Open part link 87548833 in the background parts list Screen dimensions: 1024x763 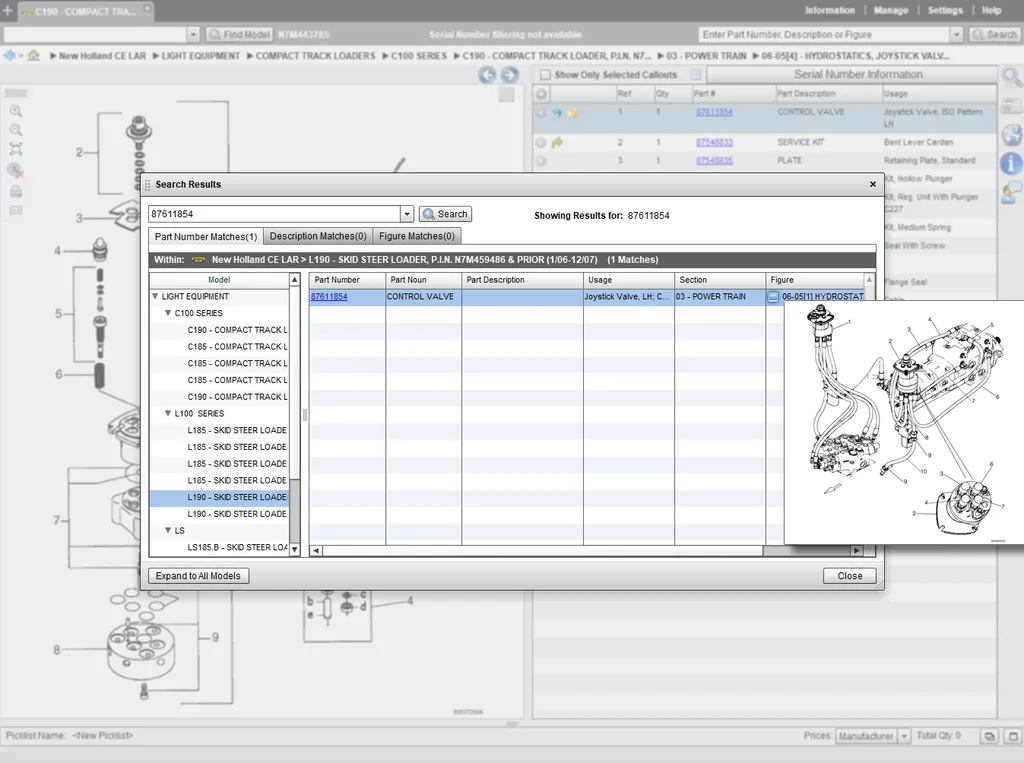click(x=714, y=142)
